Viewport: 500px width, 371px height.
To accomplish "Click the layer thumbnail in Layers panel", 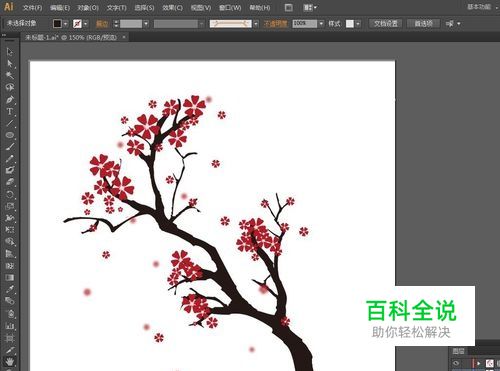I will 489,363.
